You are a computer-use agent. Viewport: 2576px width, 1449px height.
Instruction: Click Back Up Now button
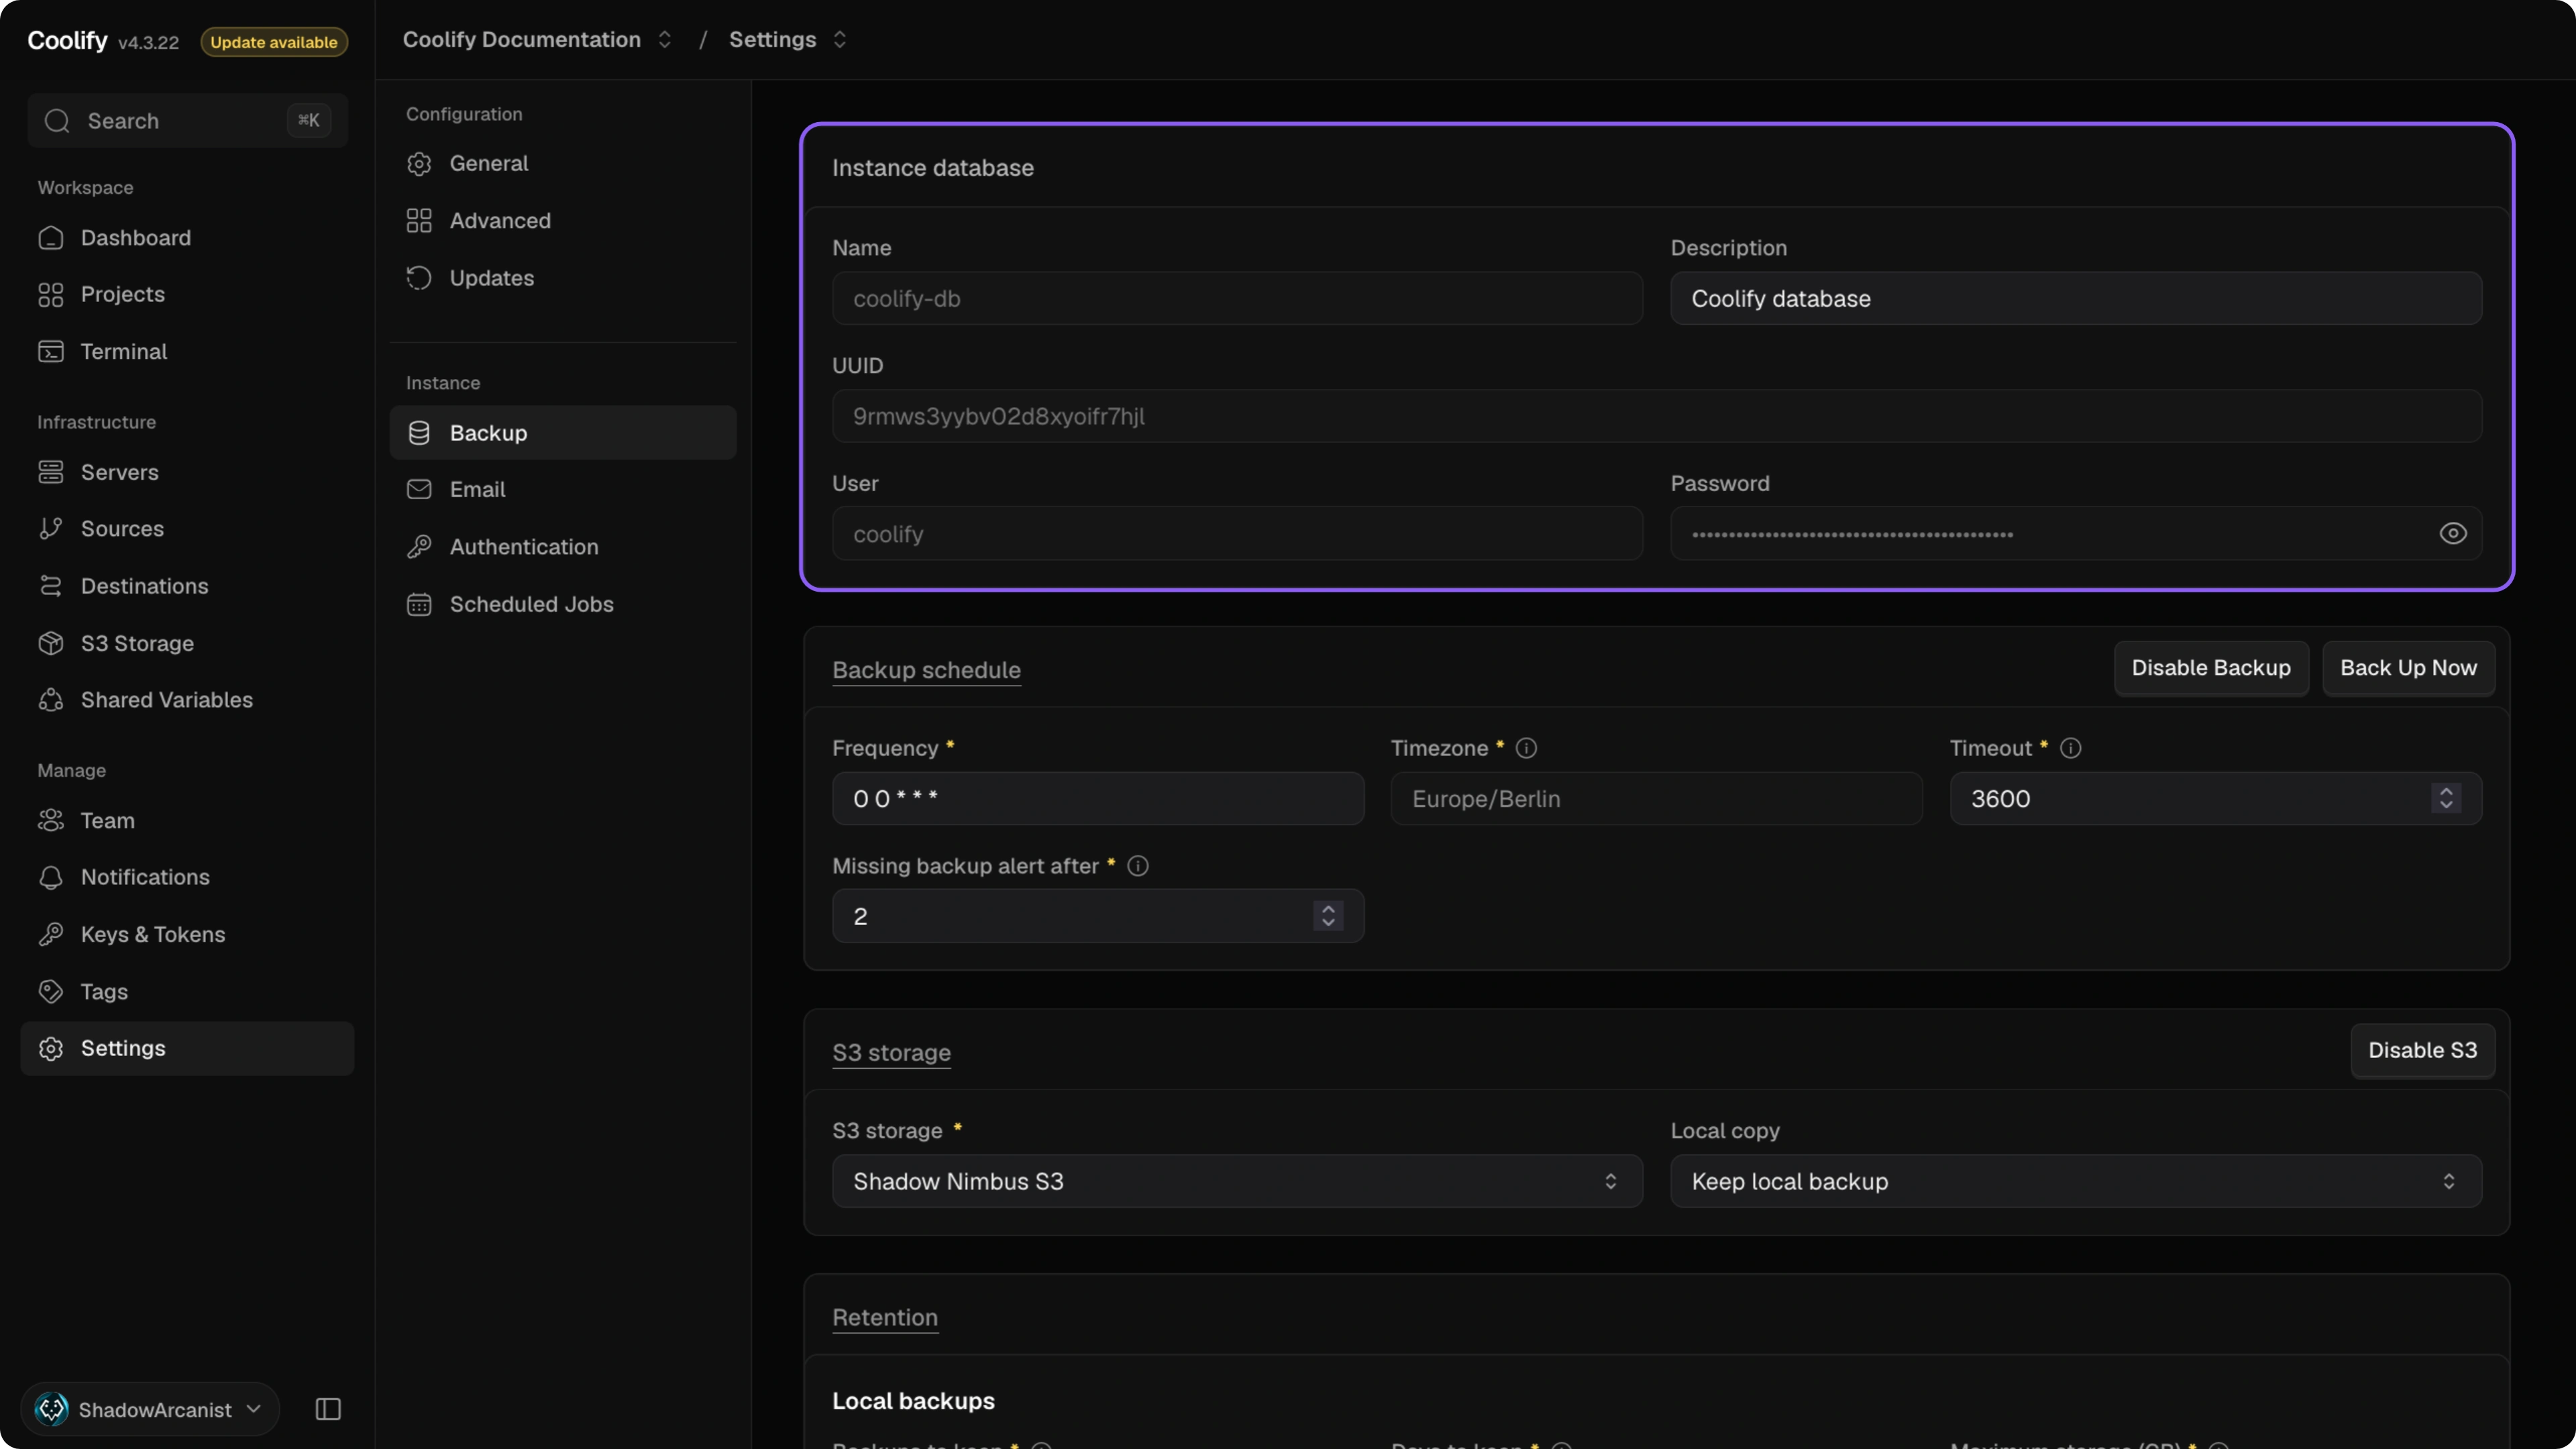(x=2408, y=668)
